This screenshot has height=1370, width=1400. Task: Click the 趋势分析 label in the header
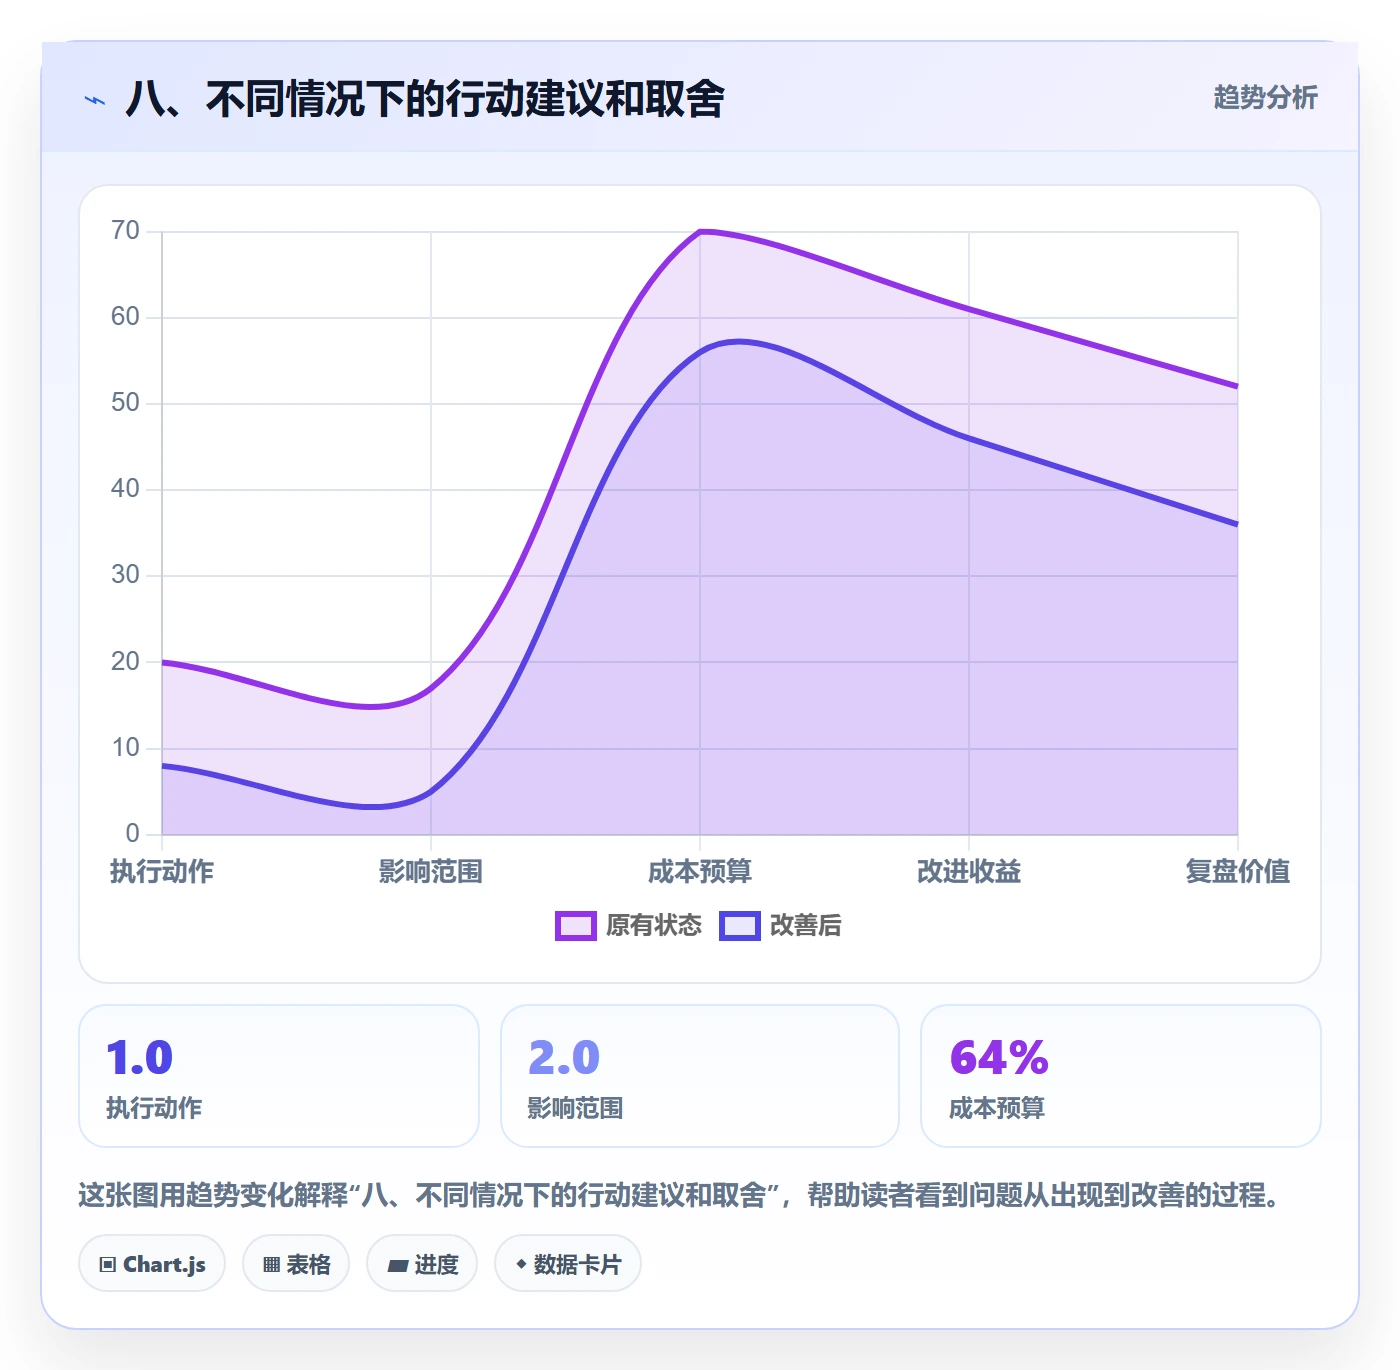1265,97
